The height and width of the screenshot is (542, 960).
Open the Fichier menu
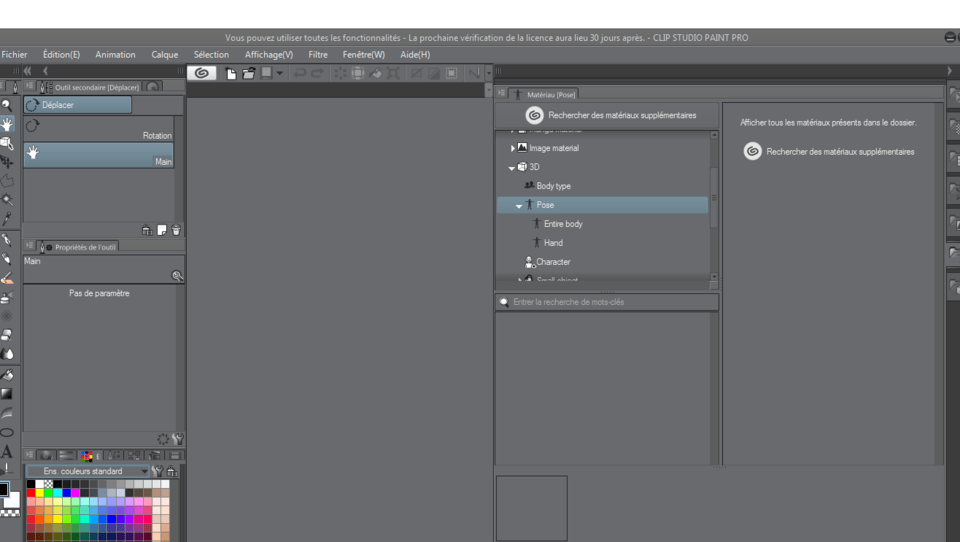(x=14, y=55)
